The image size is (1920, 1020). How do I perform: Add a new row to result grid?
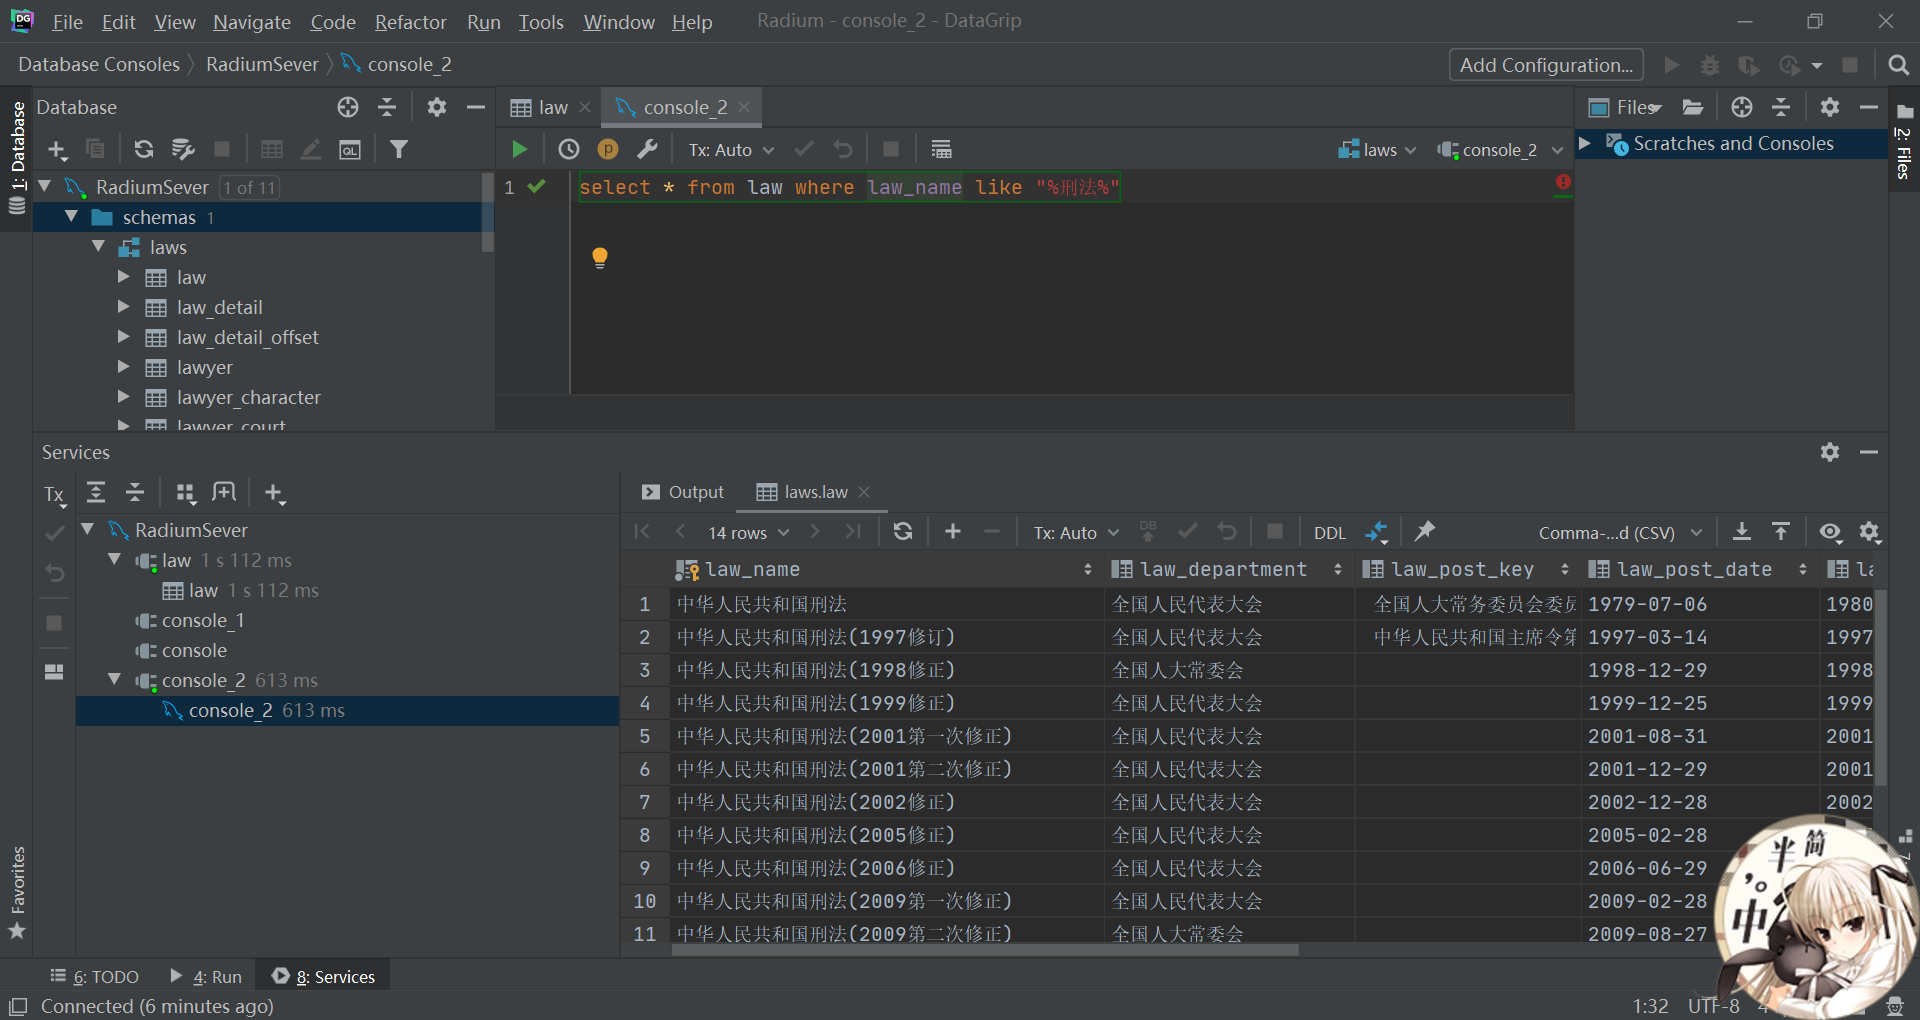pyautogui.click(x=953, y=532)
